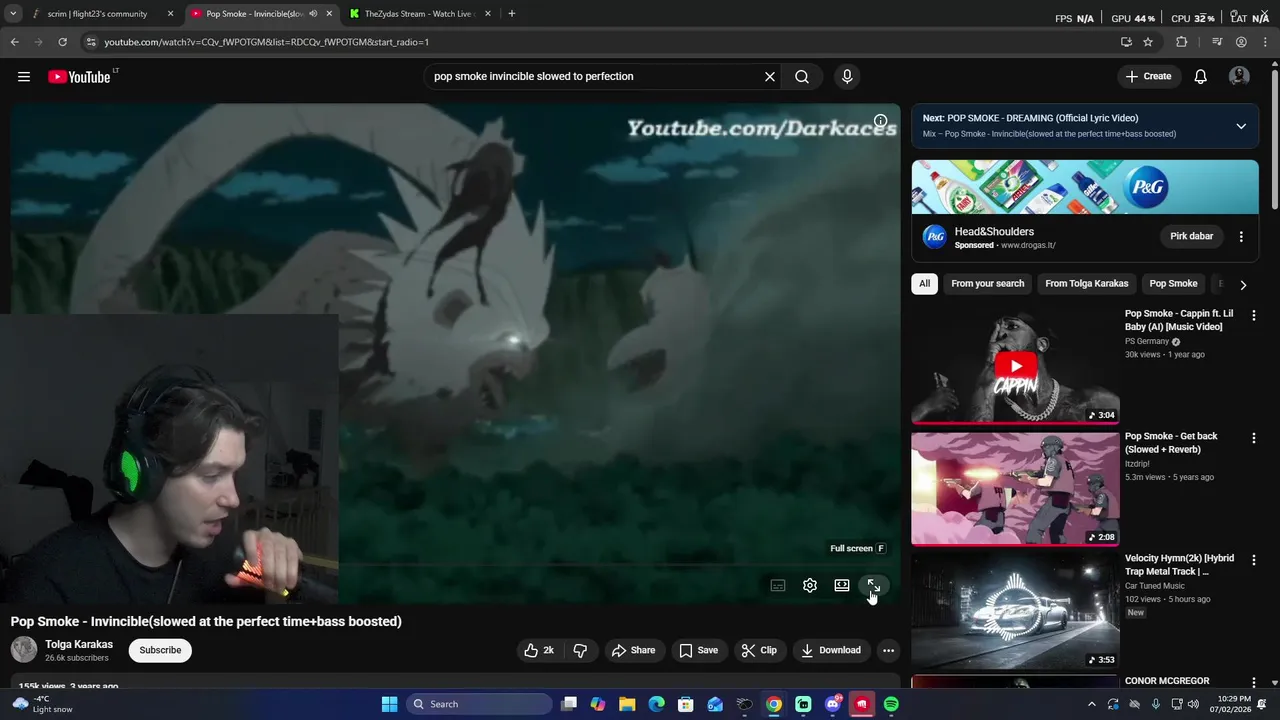
Task: Expand the Next mix playlist panel
Action: pos(1241,126)
